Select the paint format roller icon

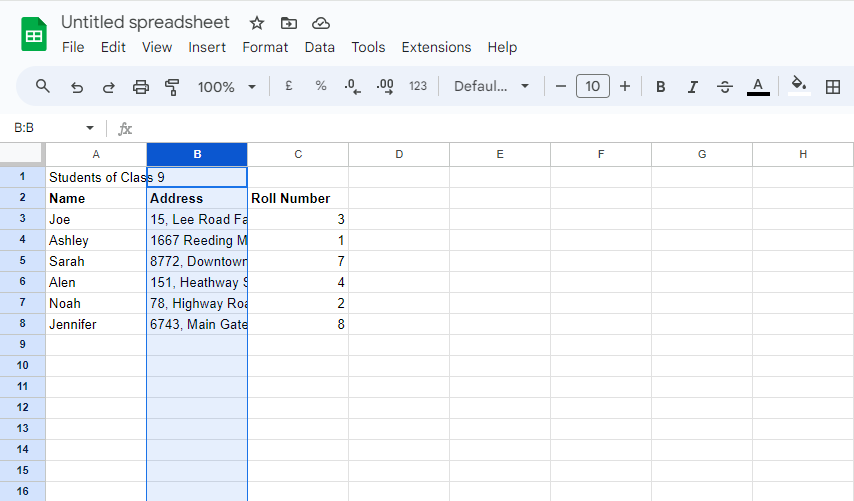point(172,87)
